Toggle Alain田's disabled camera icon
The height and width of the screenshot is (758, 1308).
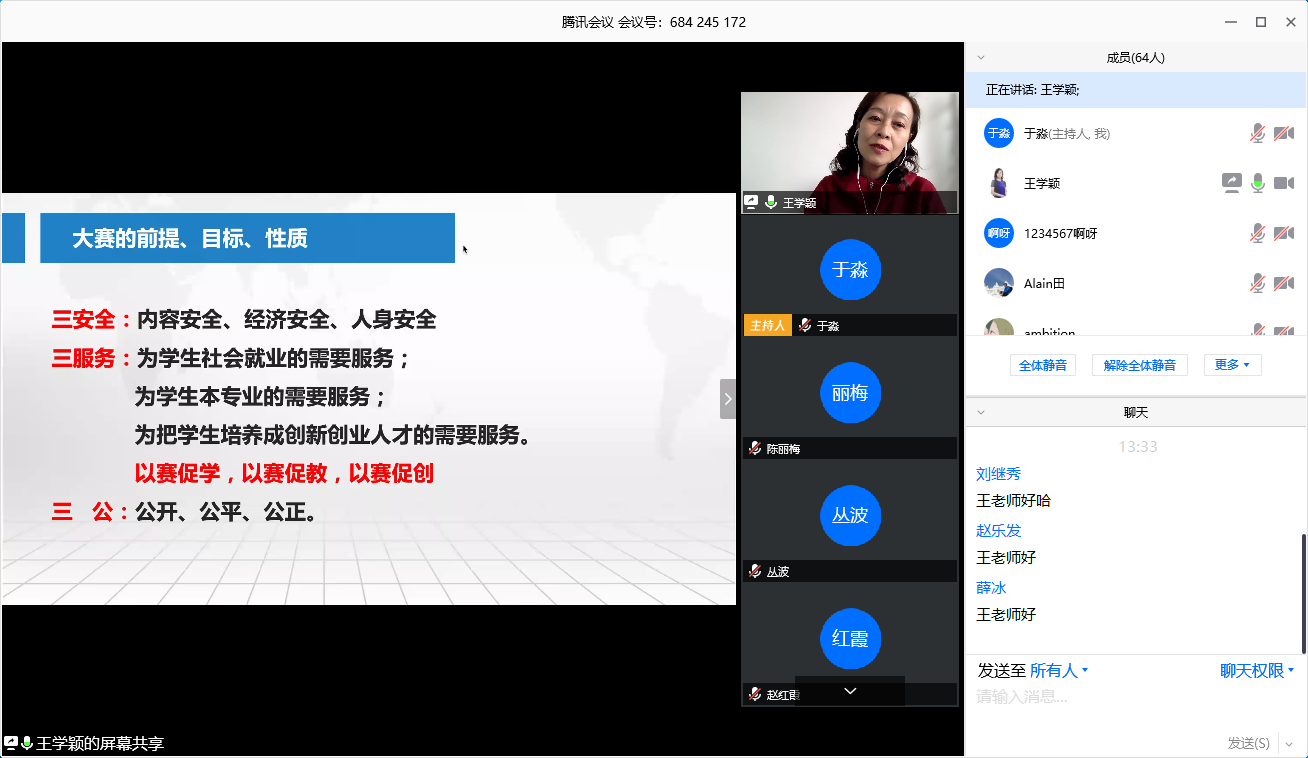tap(1284, 283)
